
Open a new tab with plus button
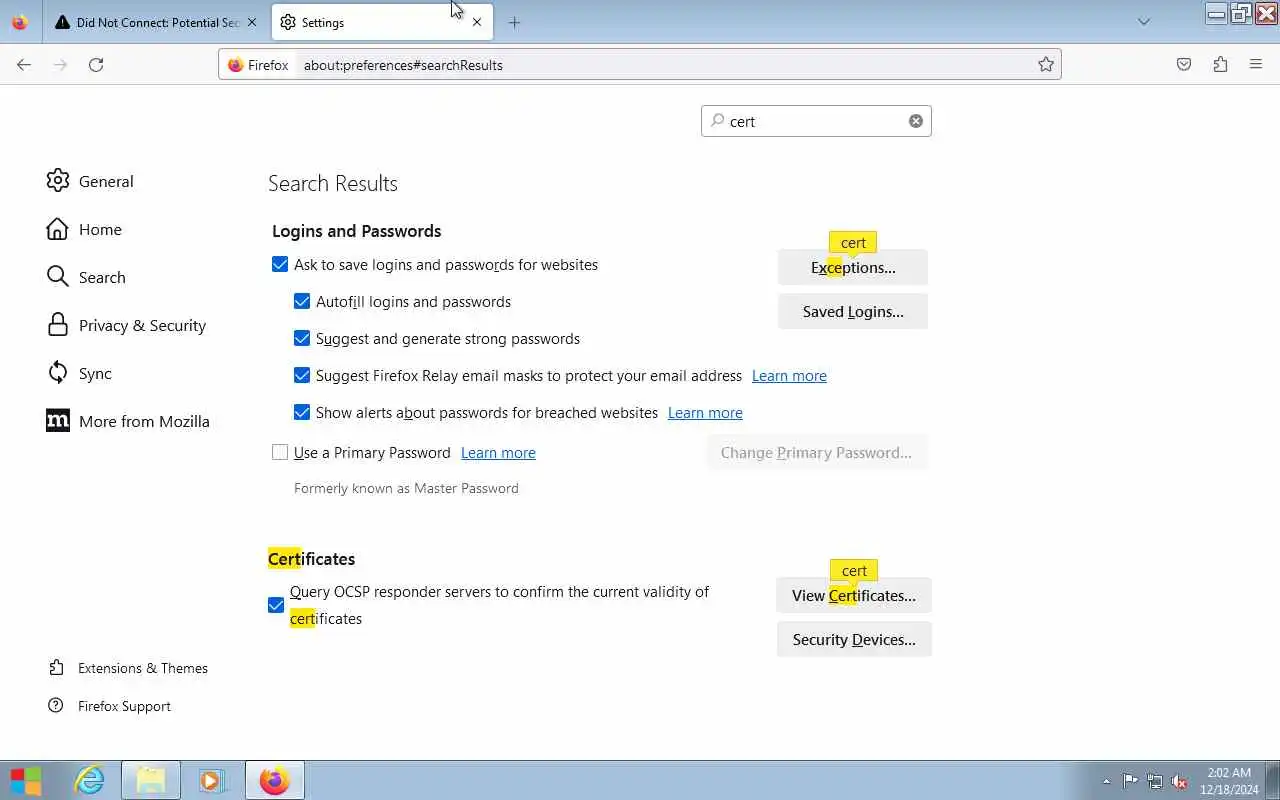[514, 22]
